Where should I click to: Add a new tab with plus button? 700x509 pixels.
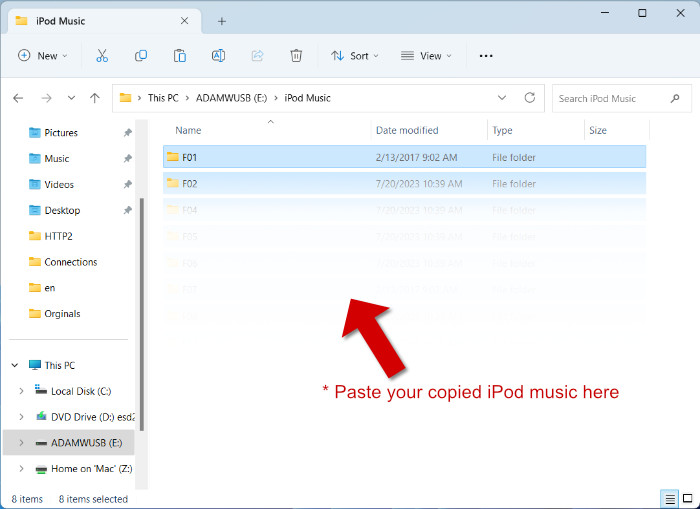pos(221,21)
